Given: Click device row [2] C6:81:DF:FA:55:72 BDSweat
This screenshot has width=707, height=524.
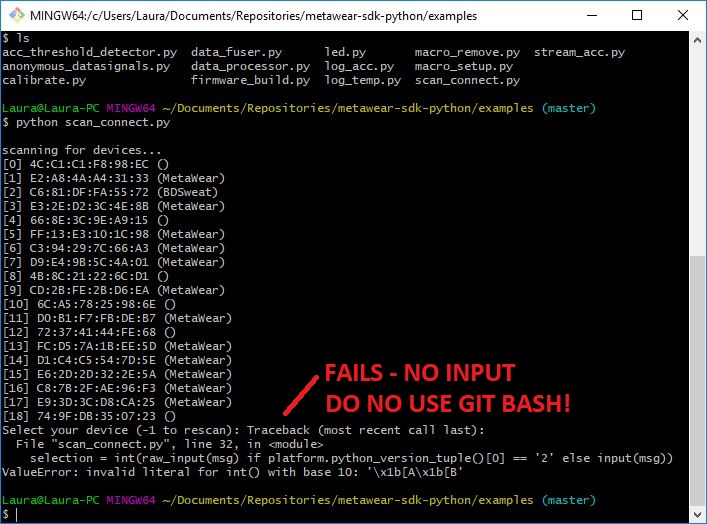Looking at the screenshot, I should pos(110,192).
